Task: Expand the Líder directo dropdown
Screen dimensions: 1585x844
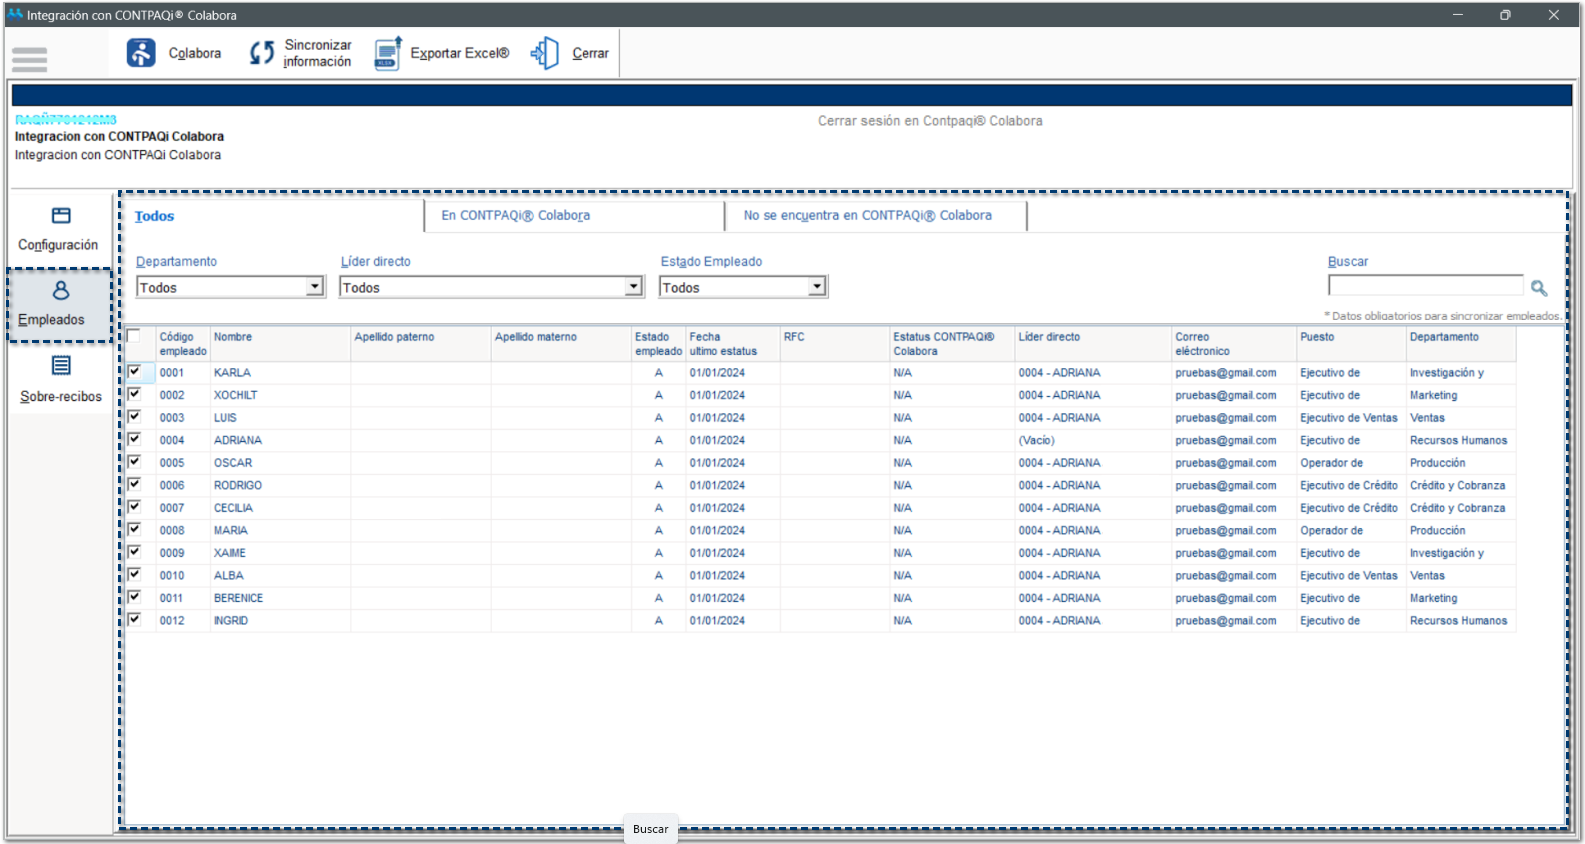Action: tap(634, 287)
